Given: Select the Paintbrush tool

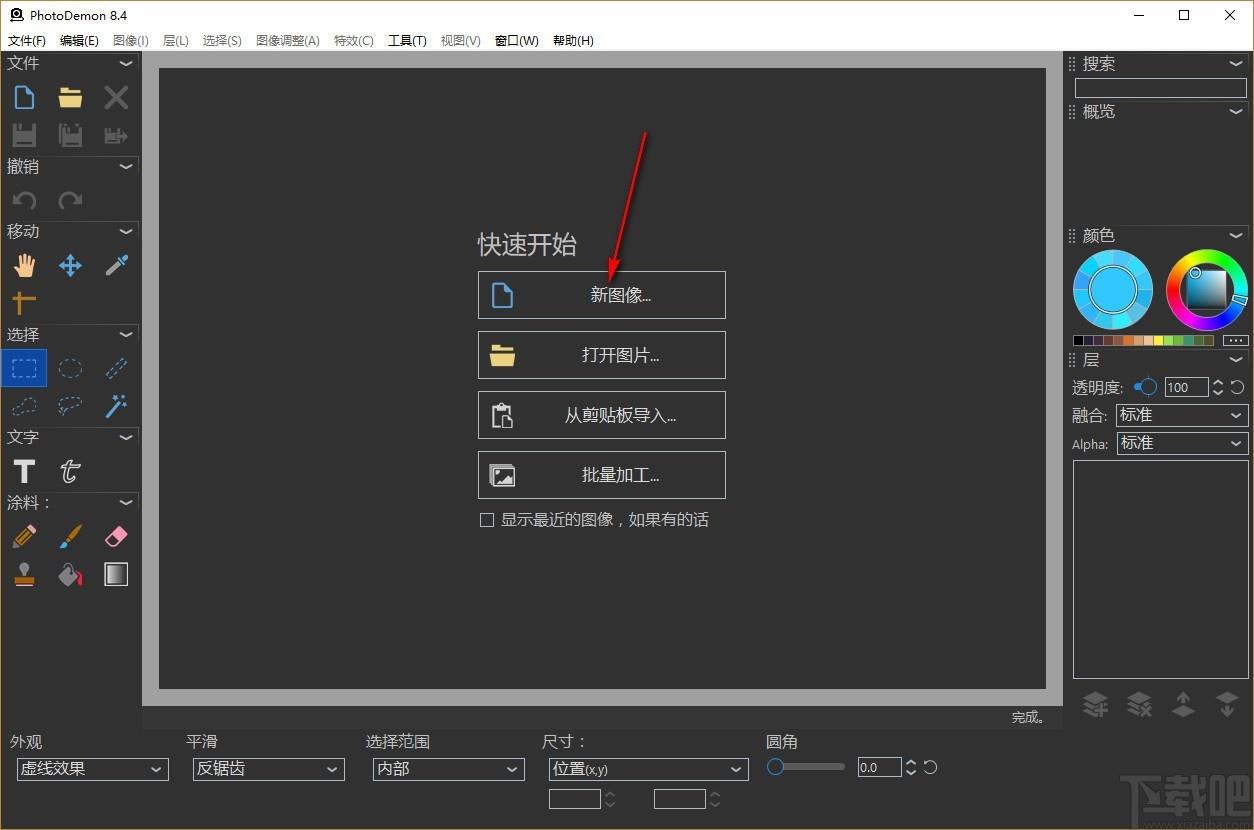Looking at the screenshot, I should pyautogui.click(x=70, y=536).
